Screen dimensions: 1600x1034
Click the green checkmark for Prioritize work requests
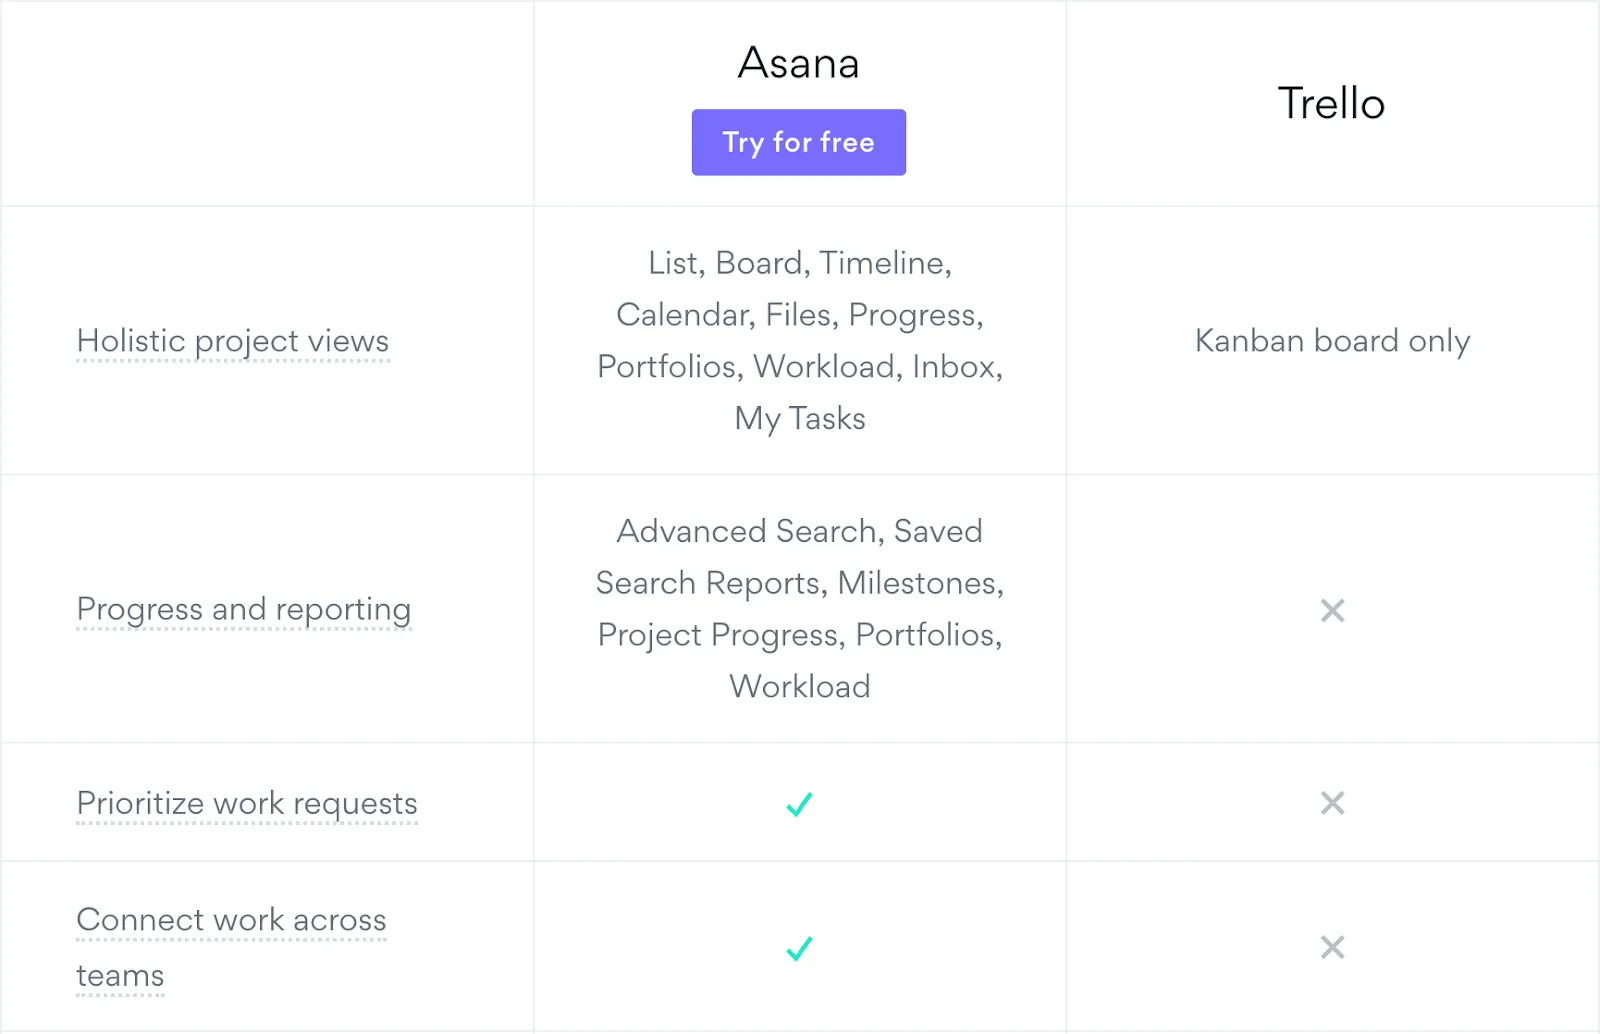pyautogui.click(x=799, y=803)
